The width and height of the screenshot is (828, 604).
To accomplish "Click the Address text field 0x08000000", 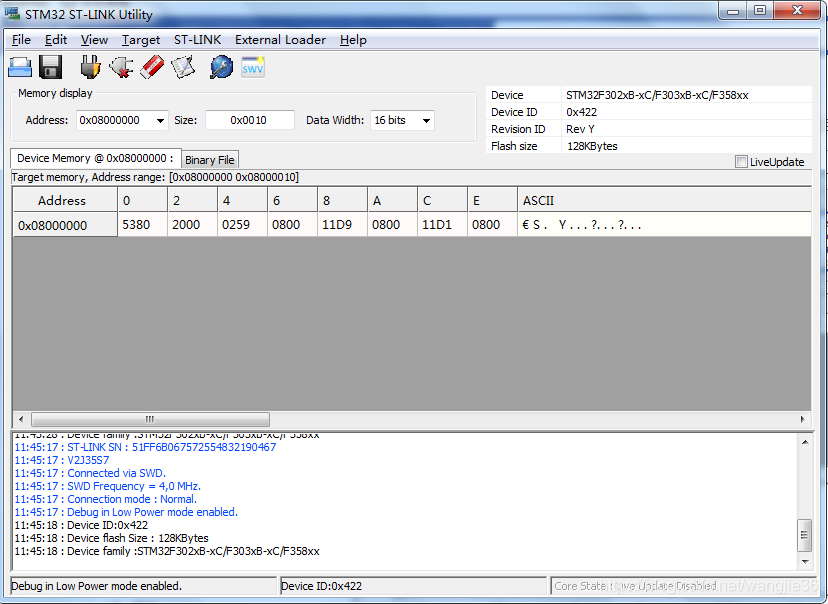I will pos(115,120).
